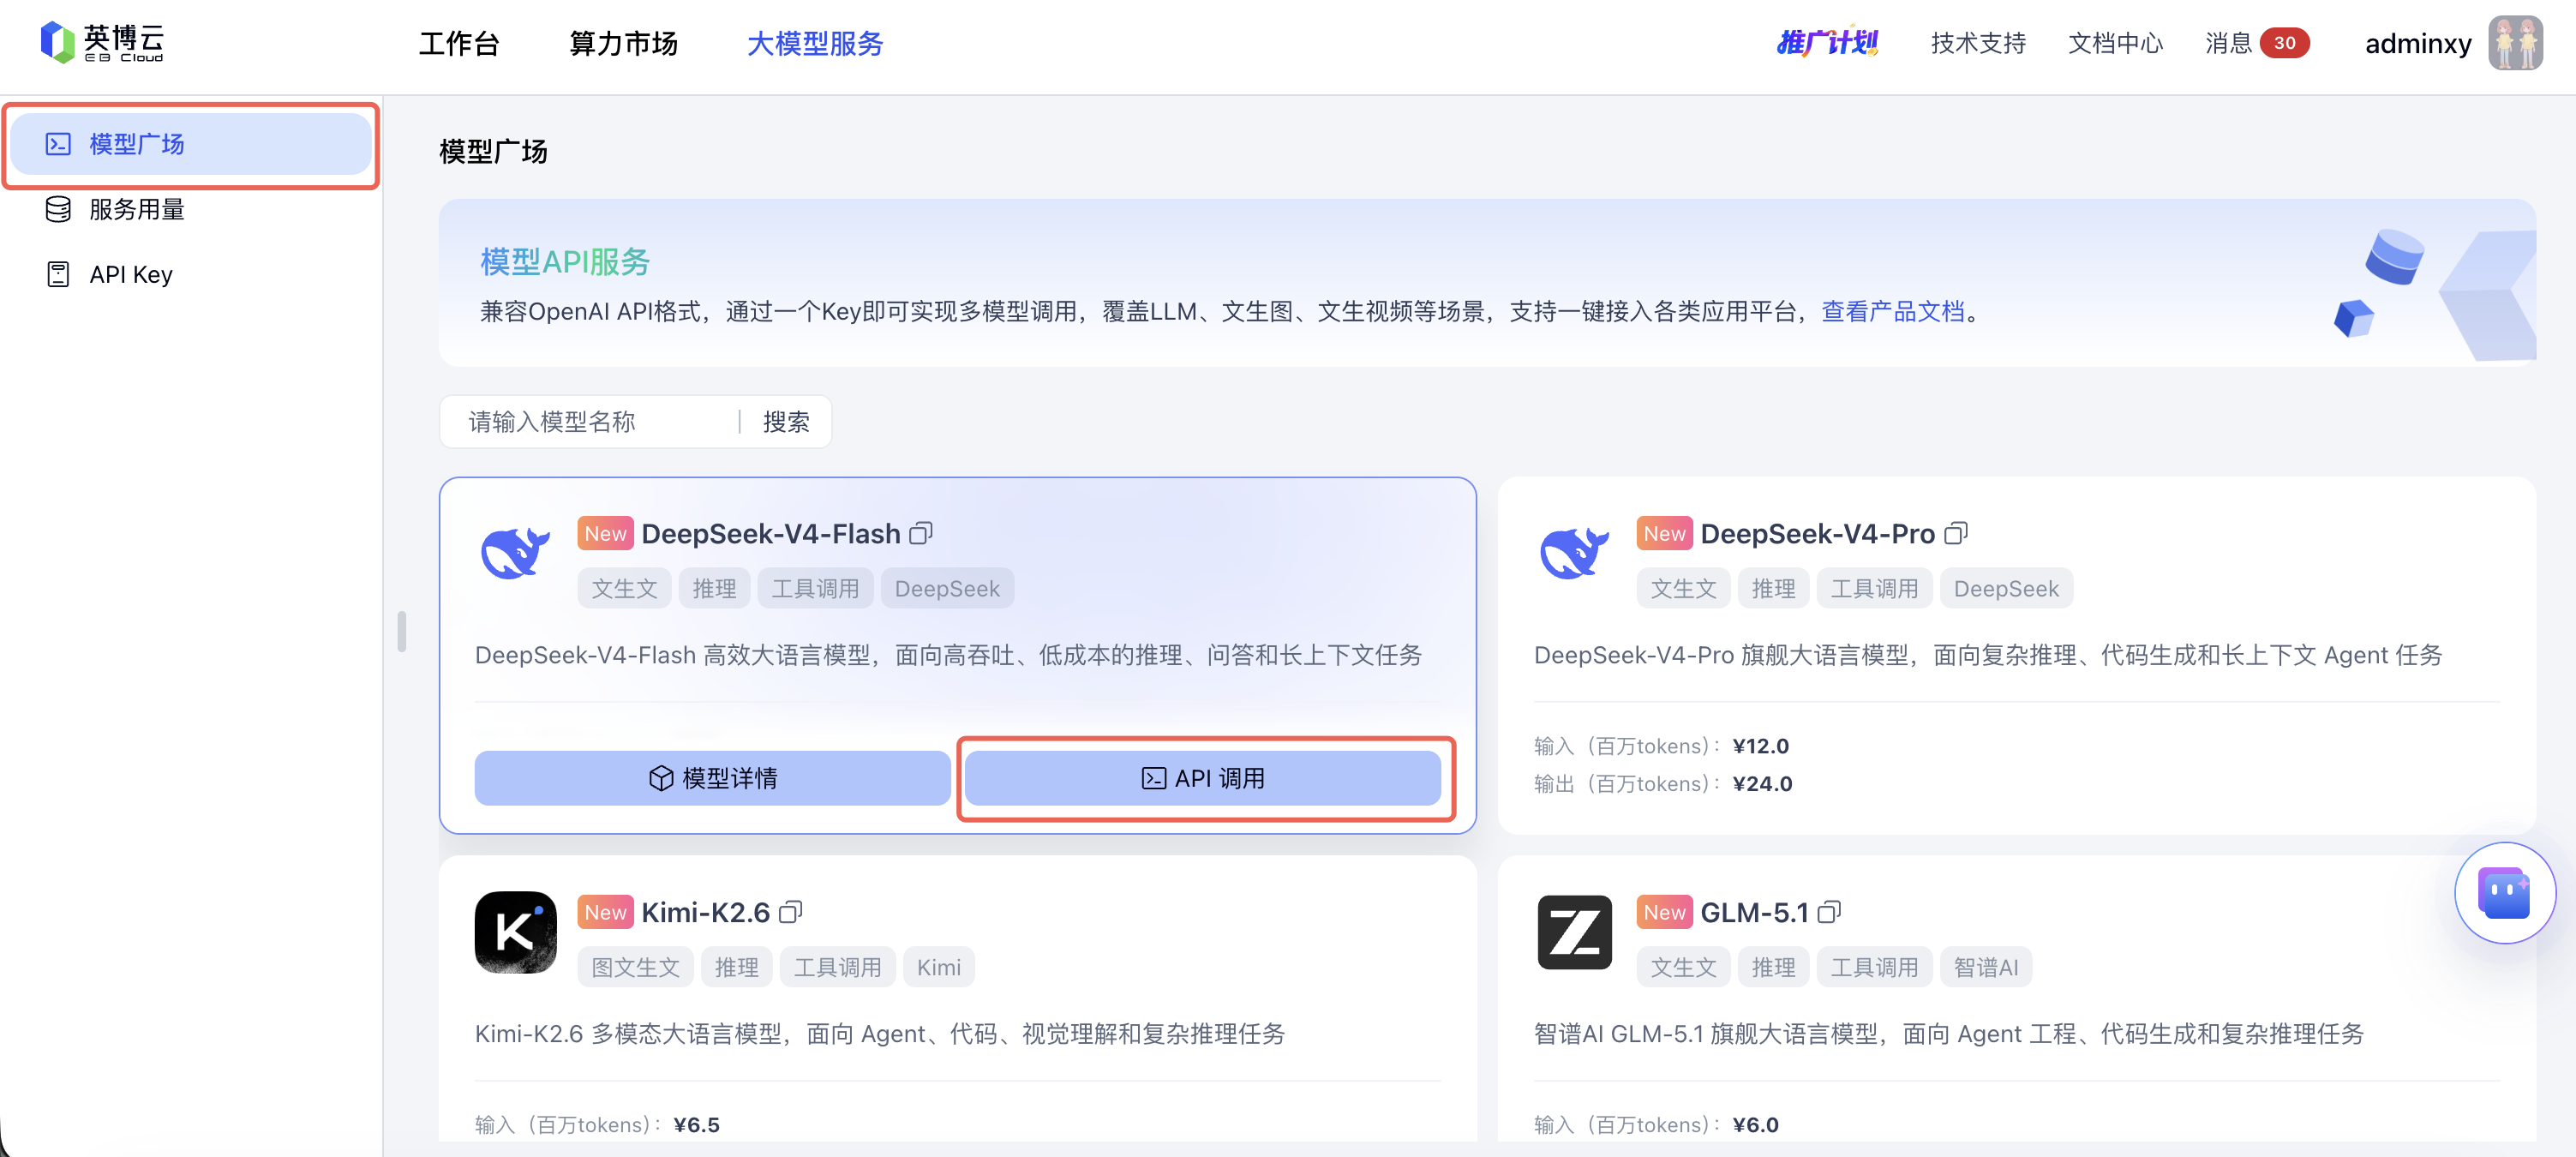Open 服务用量 in the sidebar
Image resolution: width=2576 pixels, height=1157 pixels.
pos(191,209)
